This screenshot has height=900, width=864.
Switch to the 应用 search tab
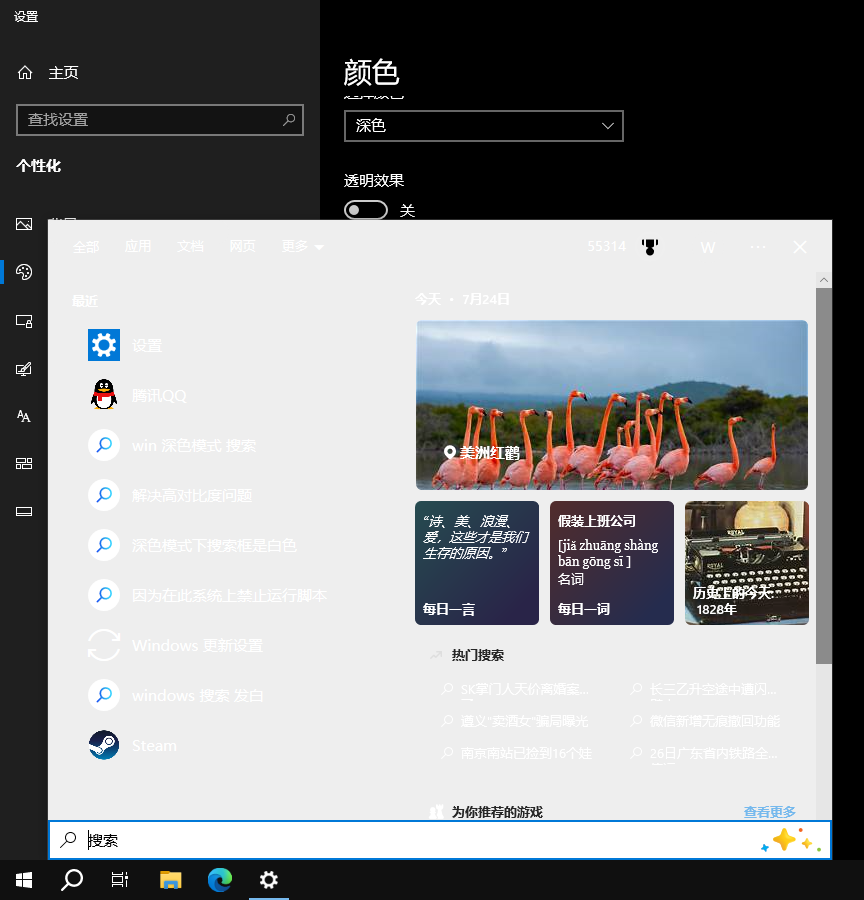point(138,247)
